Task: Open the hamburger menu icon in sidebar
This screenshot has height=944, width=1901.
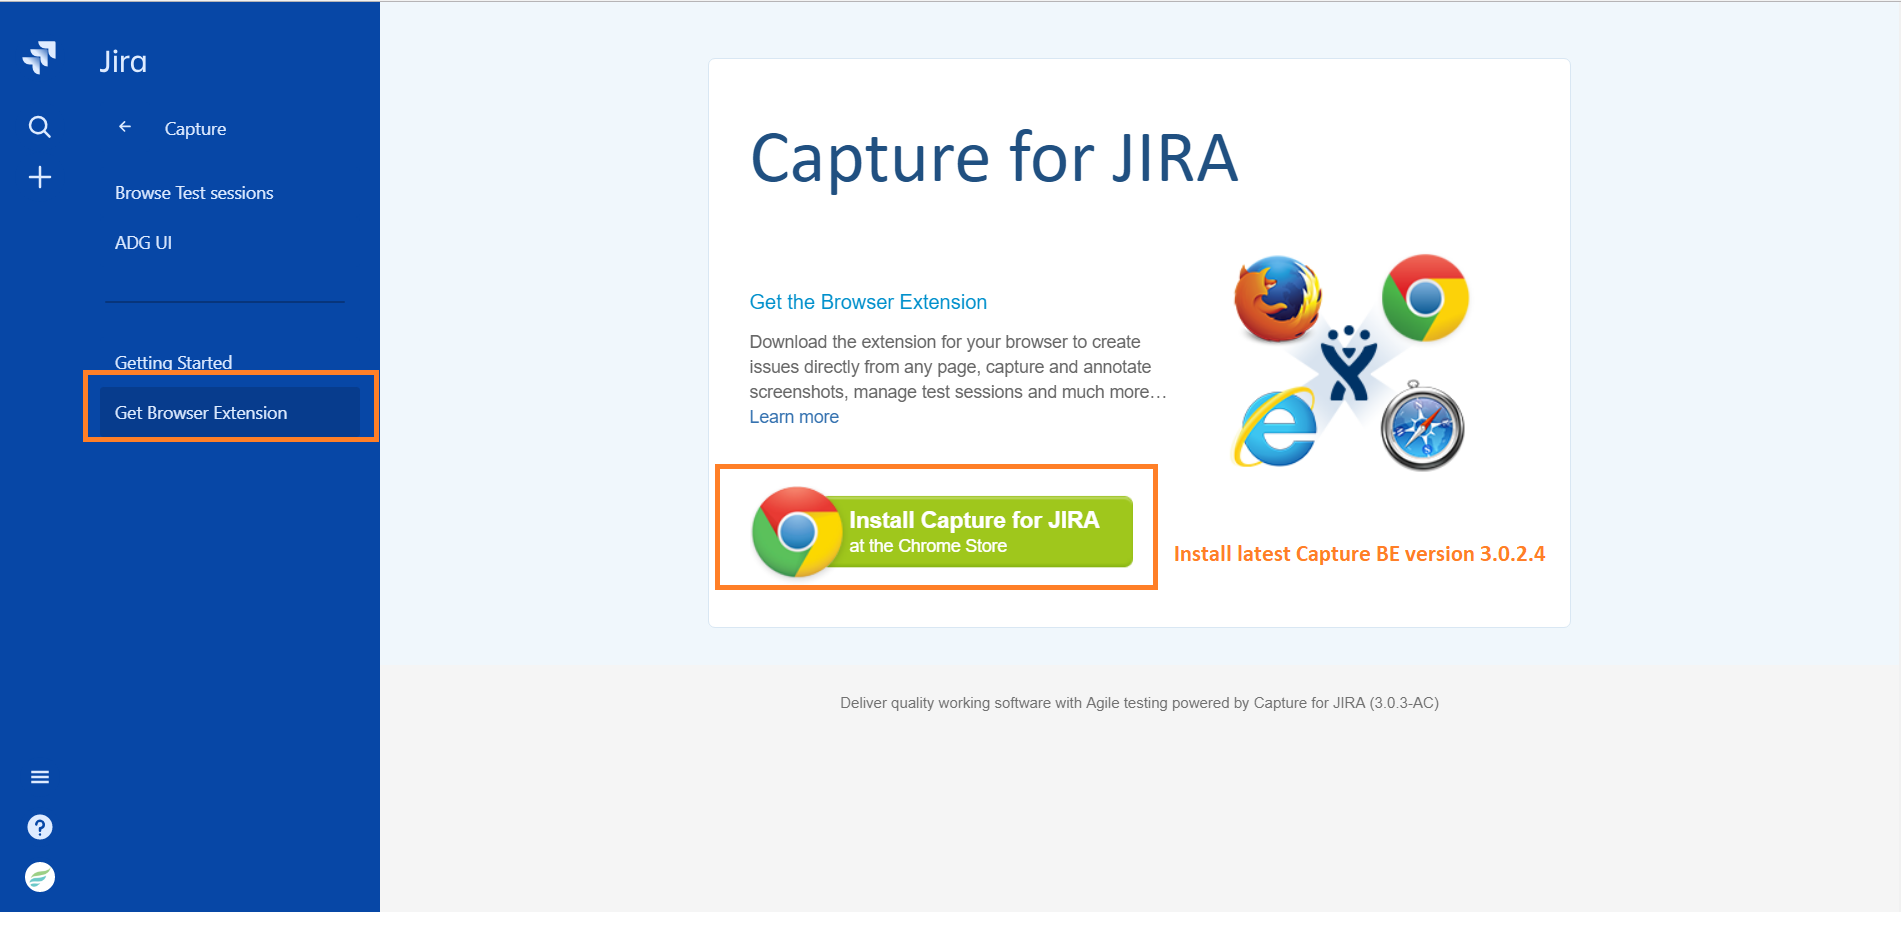Action: click(x=40, y=777)
